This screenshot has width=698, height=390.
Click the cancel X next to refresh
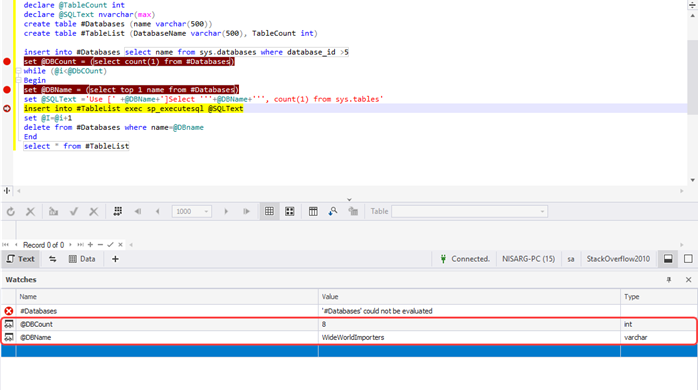30,211
